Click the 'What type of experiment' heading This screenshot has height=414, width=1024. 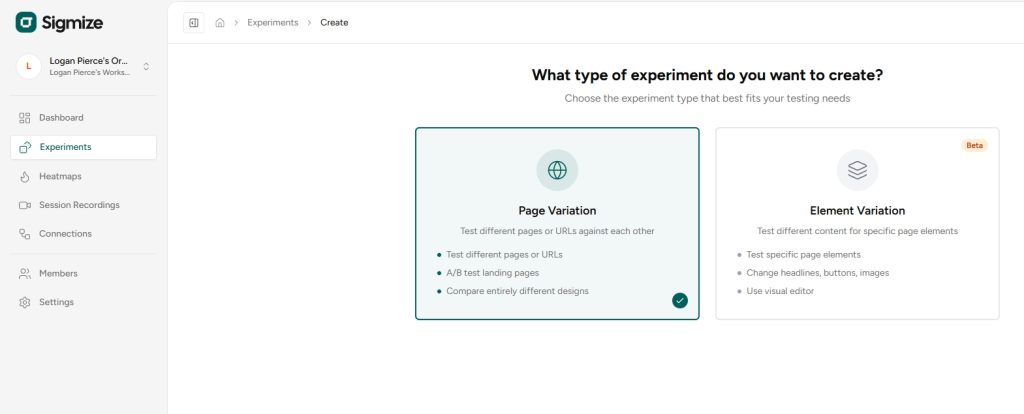click(707, 75)
